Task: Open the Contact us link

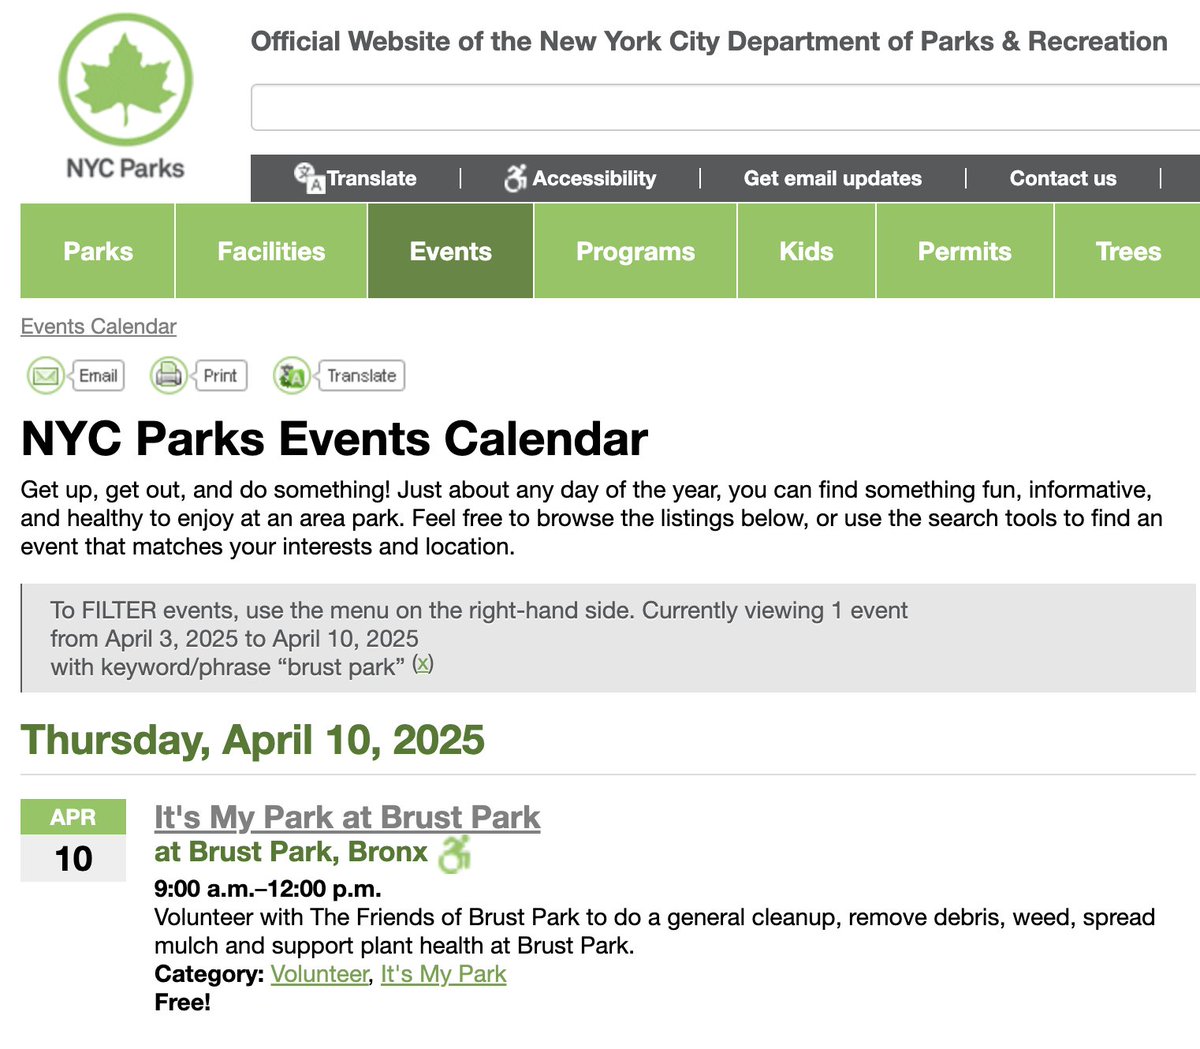Action: [1062, 179]
